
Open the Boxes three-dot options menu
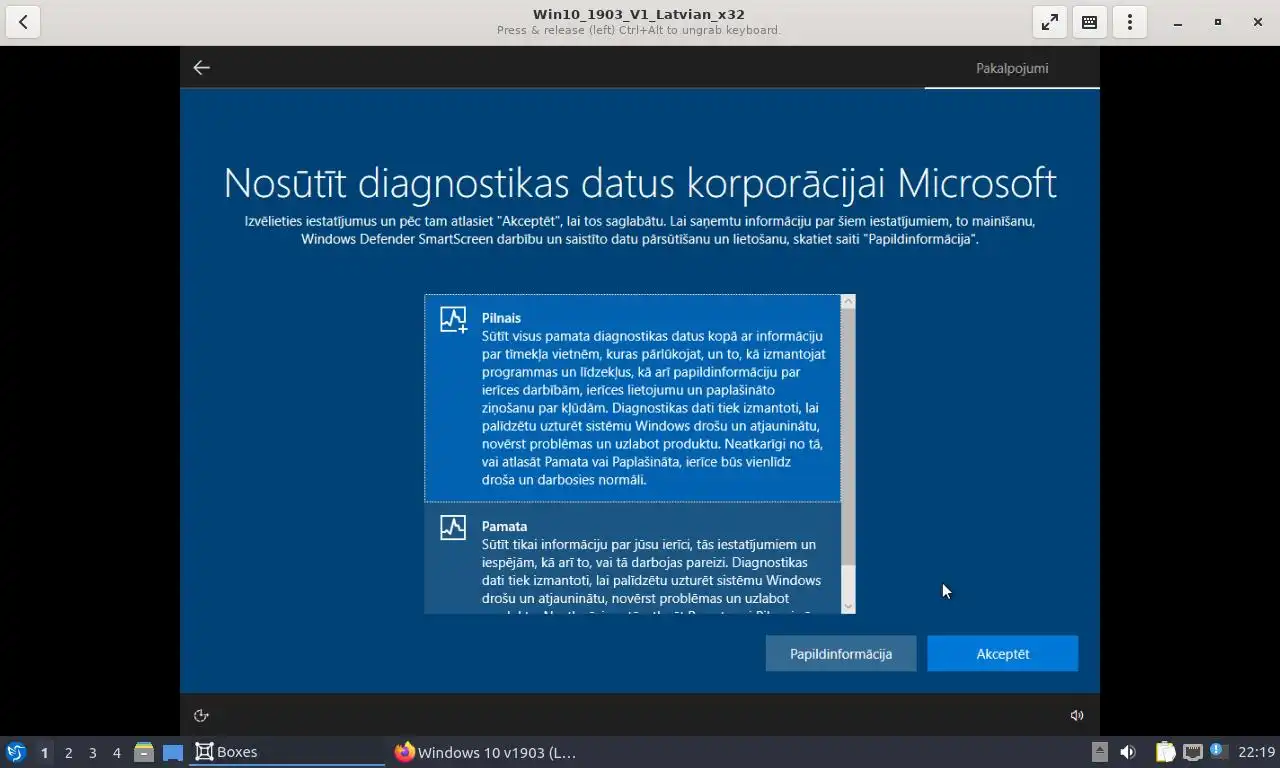pyautogui.click(x=1130, y=22)
